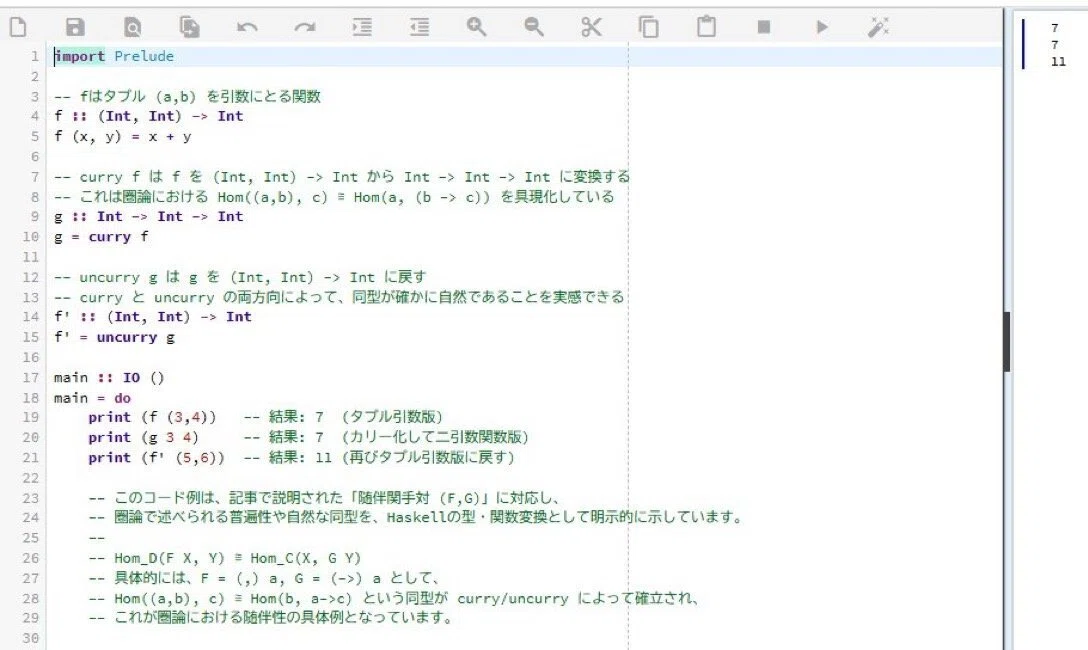Click the editor vertical scrollbar thumb

coord(1006,342)
